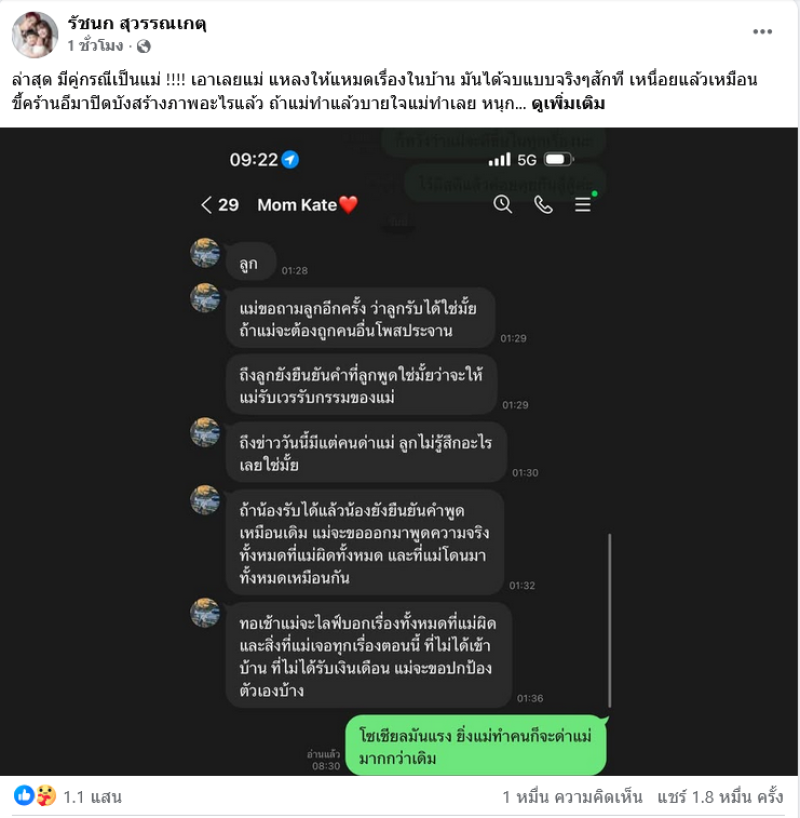Click the poster name รัชนก สุวรรณเกตุ
The width and height of the screenshot is (800, 818).
coord(137,23)
